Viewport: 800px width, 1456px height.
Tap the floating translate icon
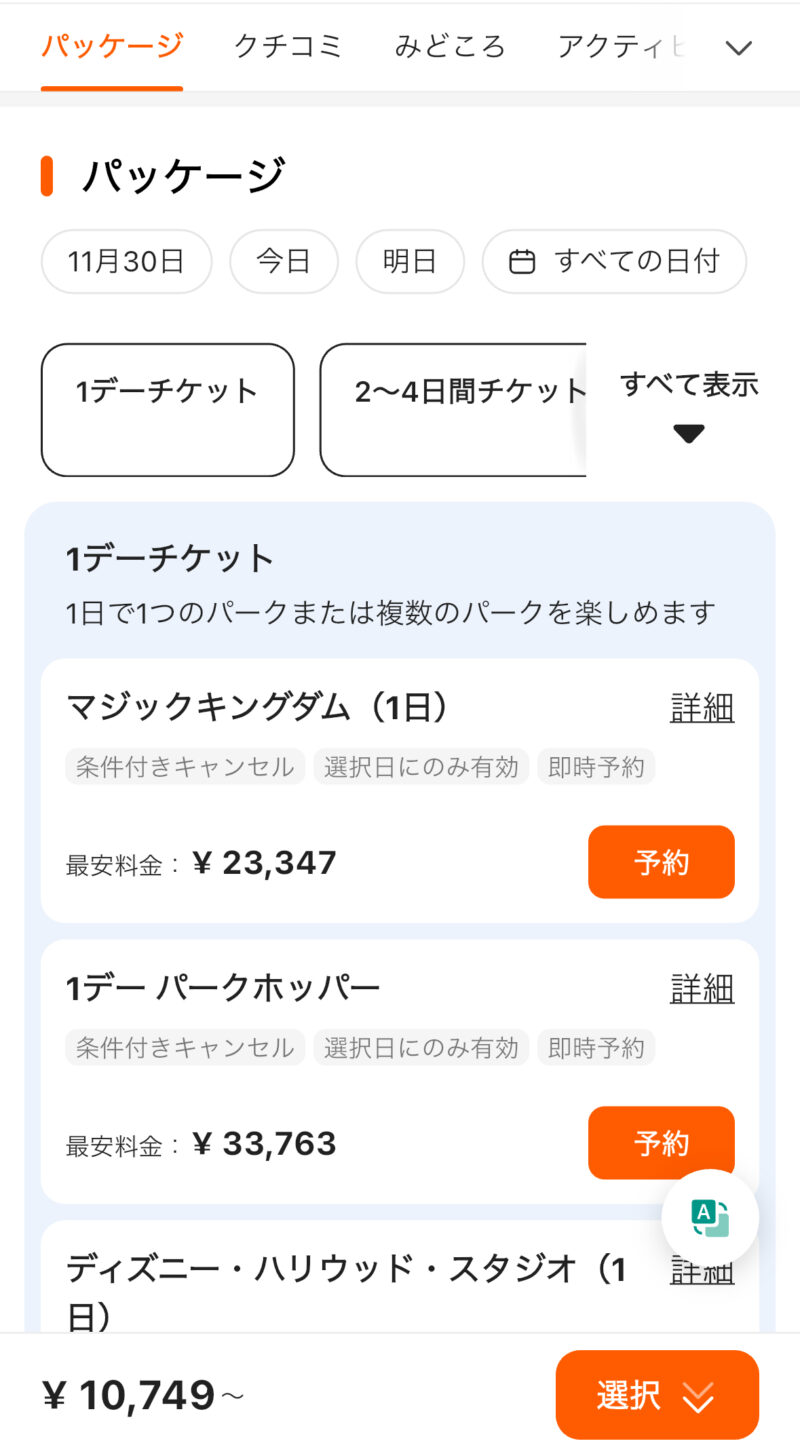pyautogui.click(x=710, y=1217)
